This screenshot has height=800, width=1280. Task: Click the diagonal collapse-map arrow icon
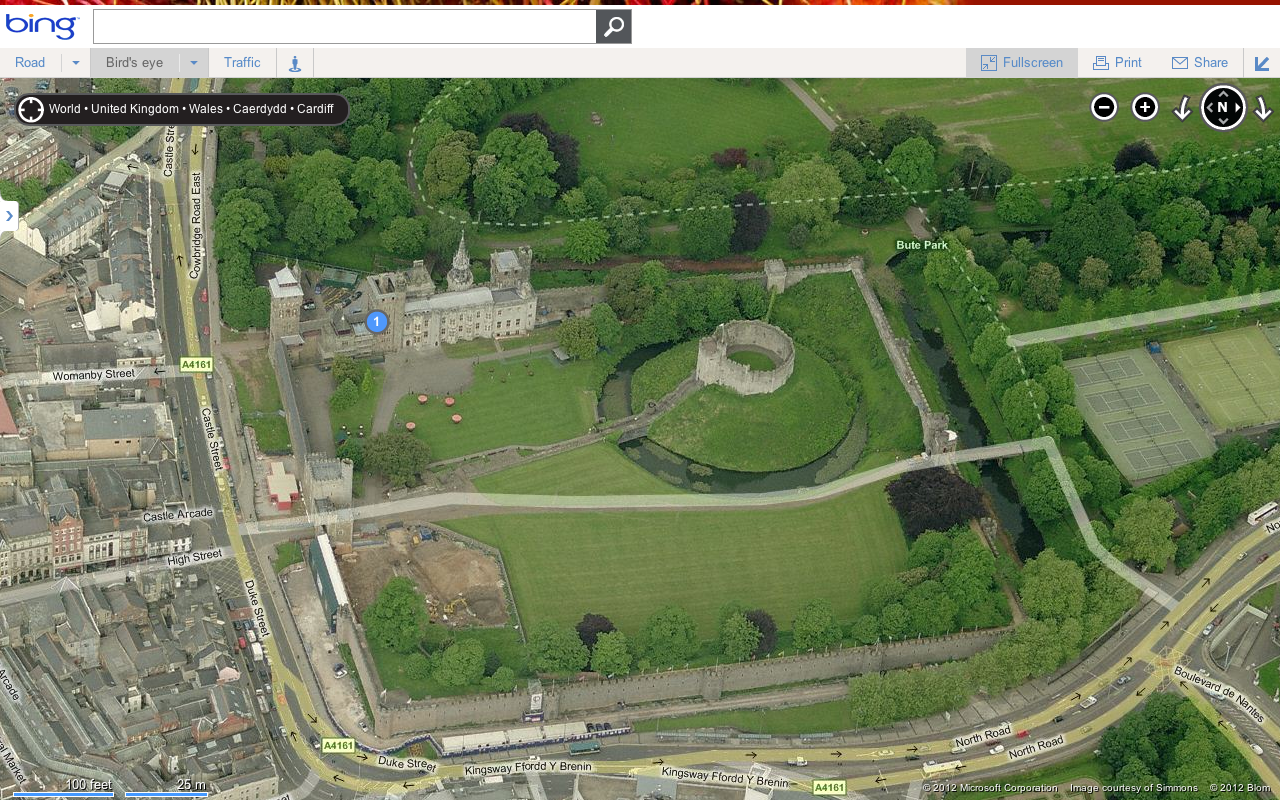click(x=1262, y=63)
